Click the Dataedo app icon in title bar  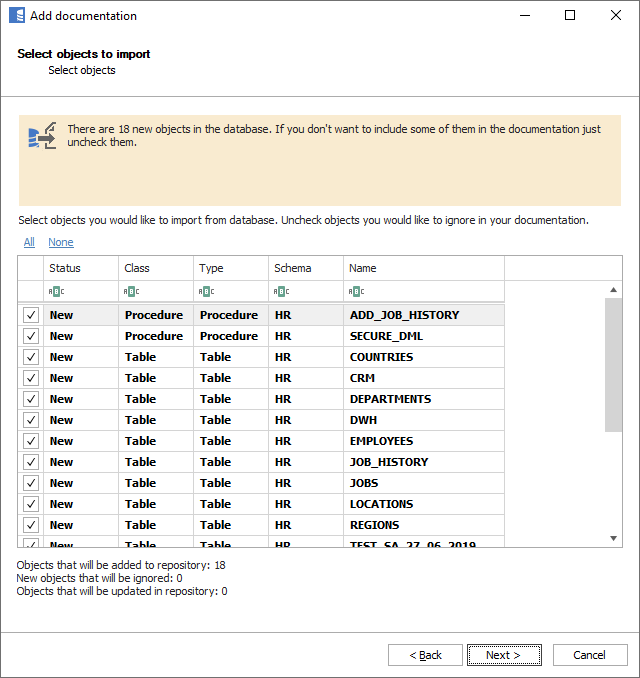[16, 16]
